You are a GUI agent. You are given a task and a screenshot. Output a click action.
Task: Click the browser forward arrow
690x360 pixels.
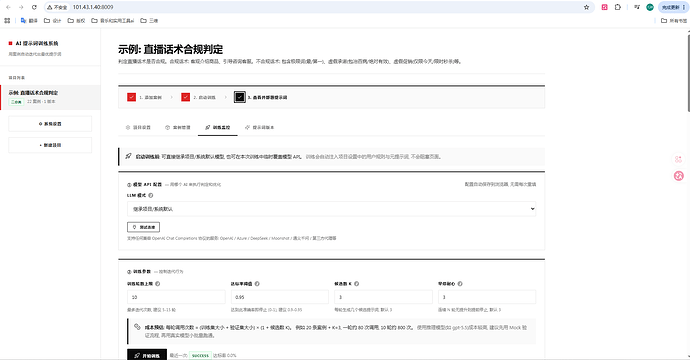[x=21, y=7]
